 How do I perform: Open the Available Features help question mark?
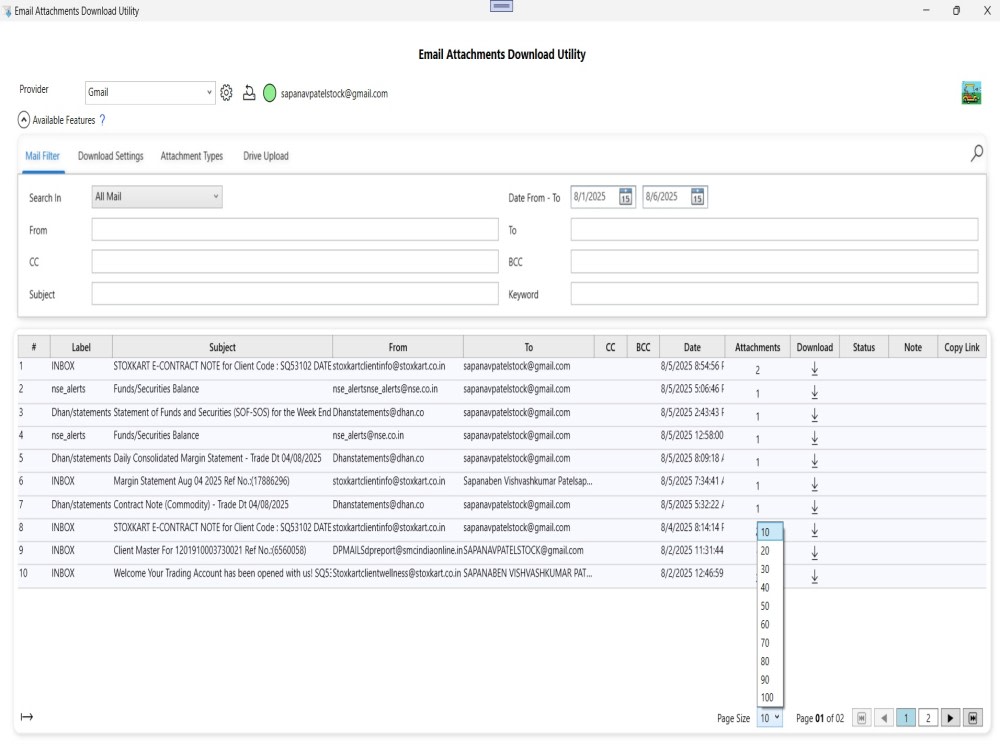[x=102, y=120]
